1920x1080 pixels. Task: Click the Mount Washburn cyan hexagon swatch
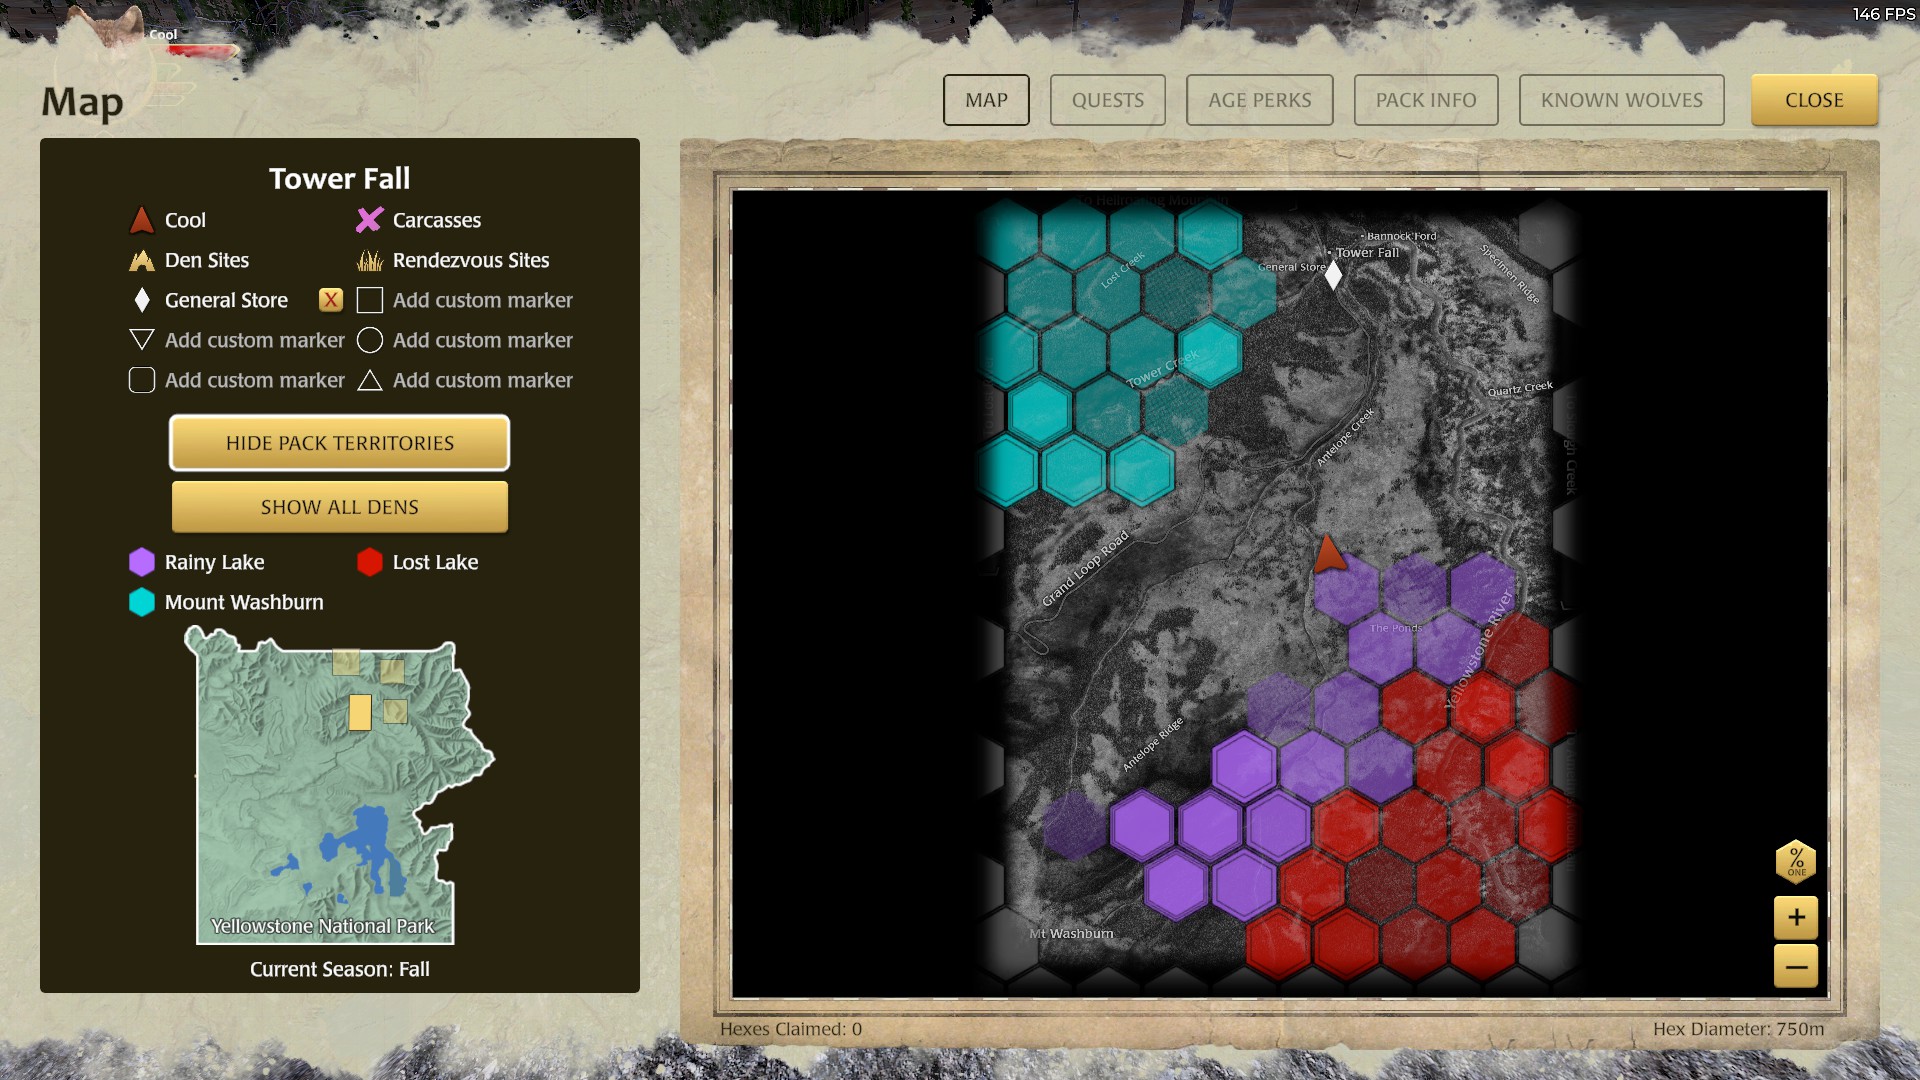click(142, 602)
